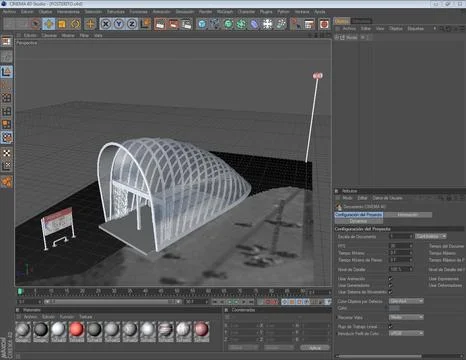Image resolution: width=466 pixels, height=360 pixels.
Task: Enable points mode in the left sidebar
Action: pos(6,98)
